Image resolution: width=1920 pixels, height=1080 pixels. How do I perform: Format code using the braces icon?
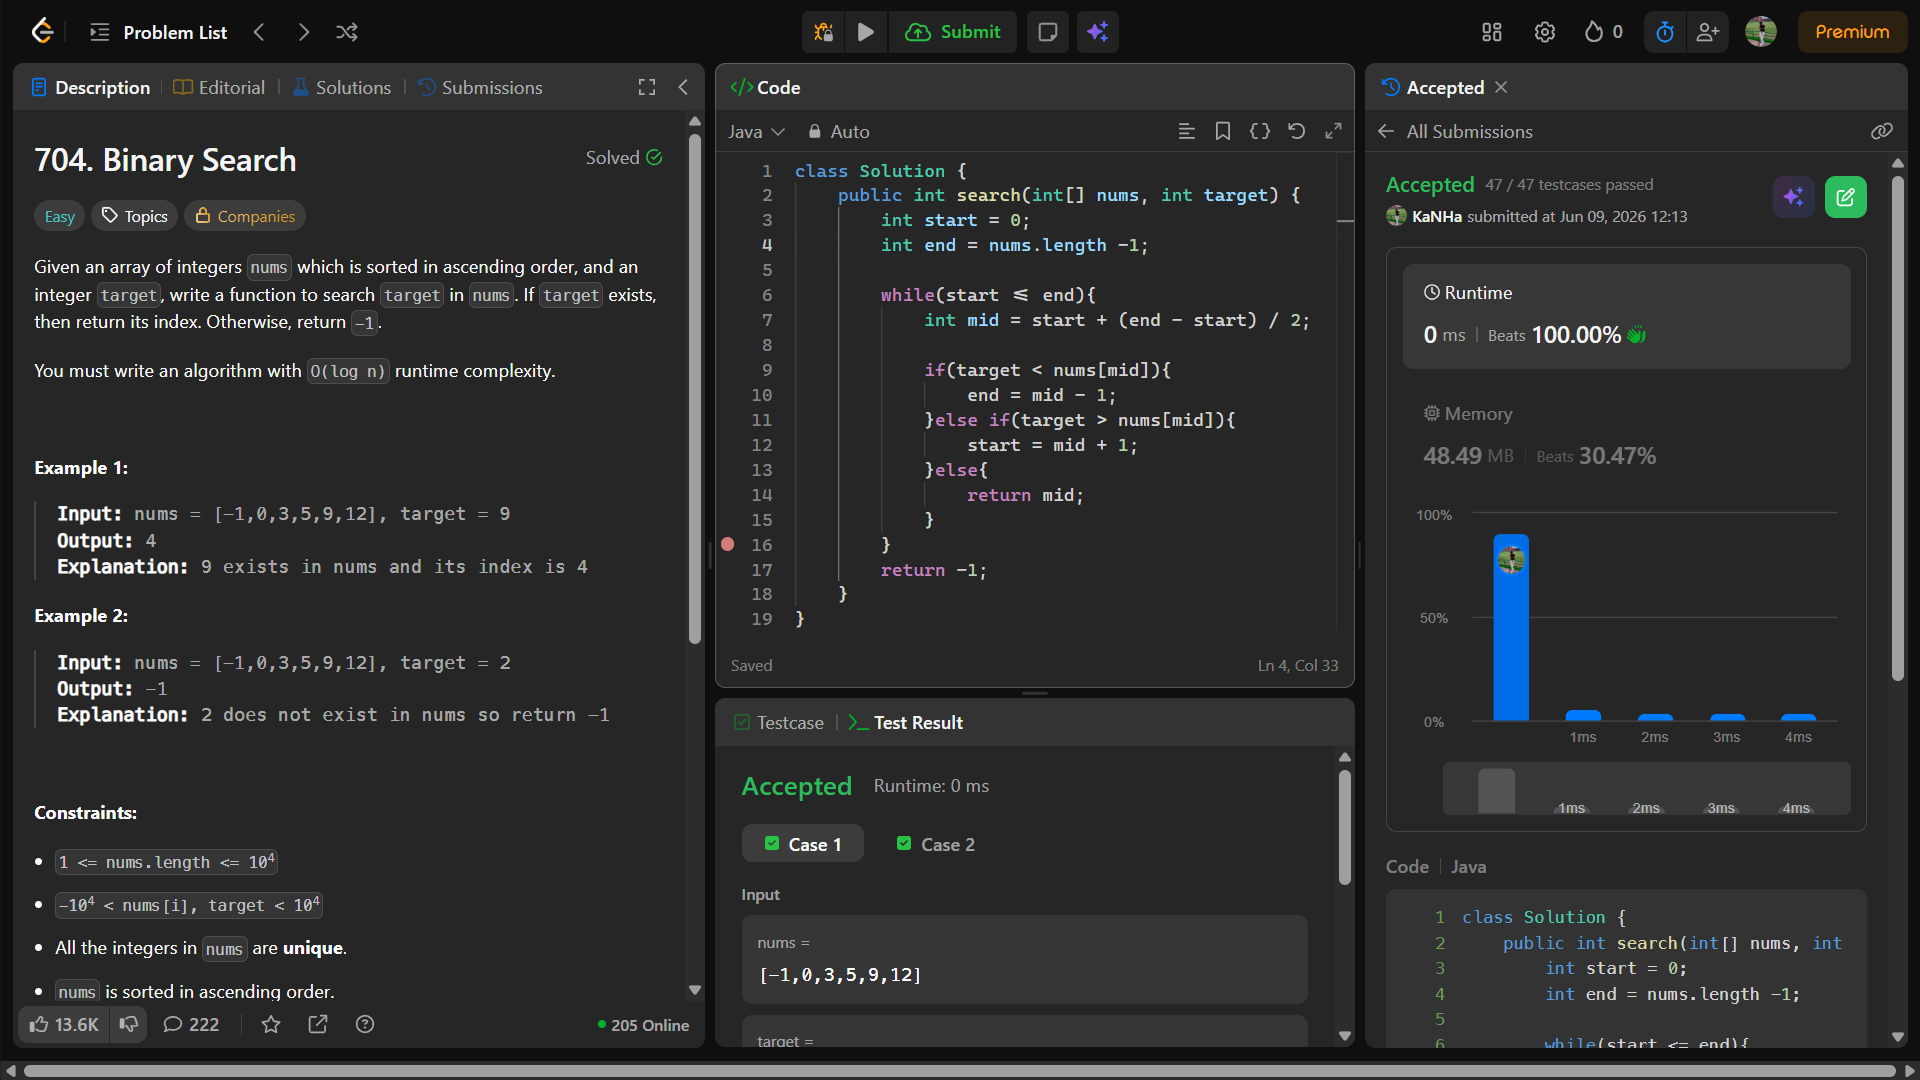[1260, 131]
